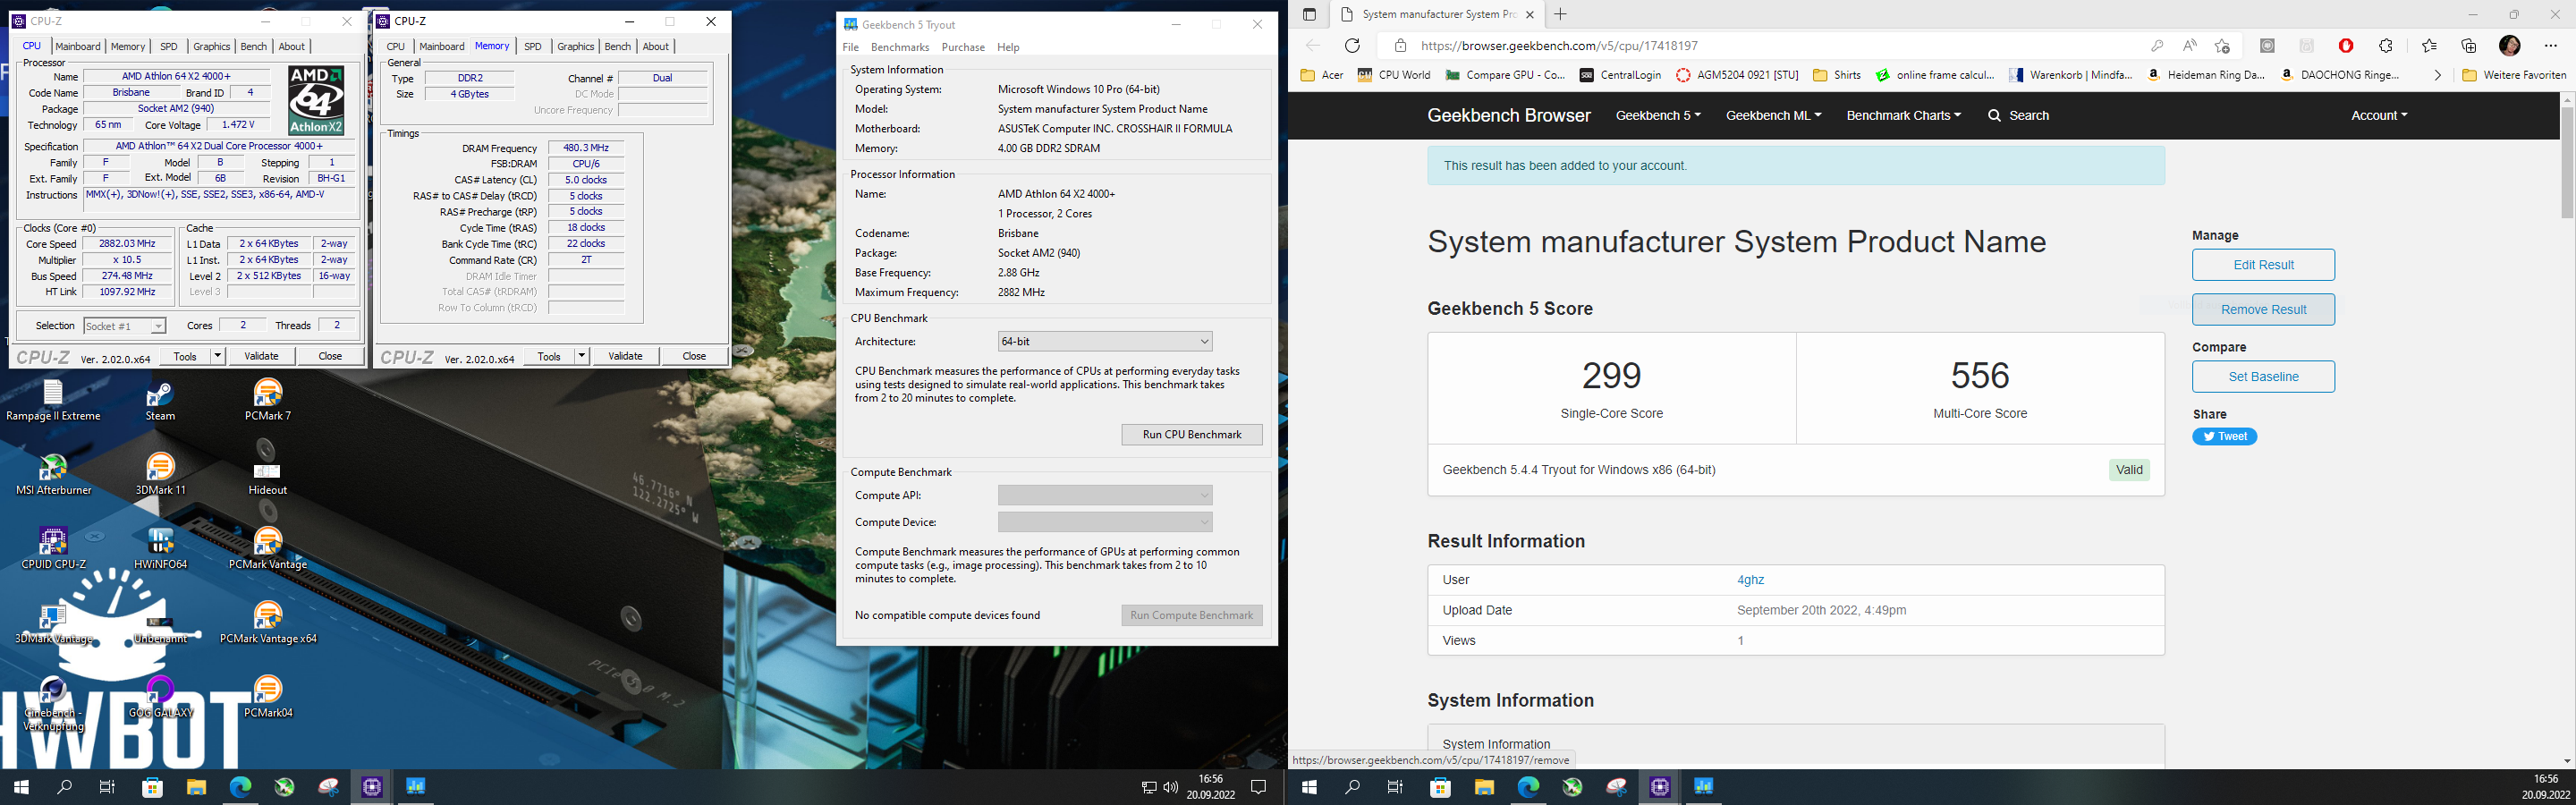Open the MSI Afterburner desktop shortcut
Screen dimensions: 2576x805
pyautogui.click(x=53, y=474)
